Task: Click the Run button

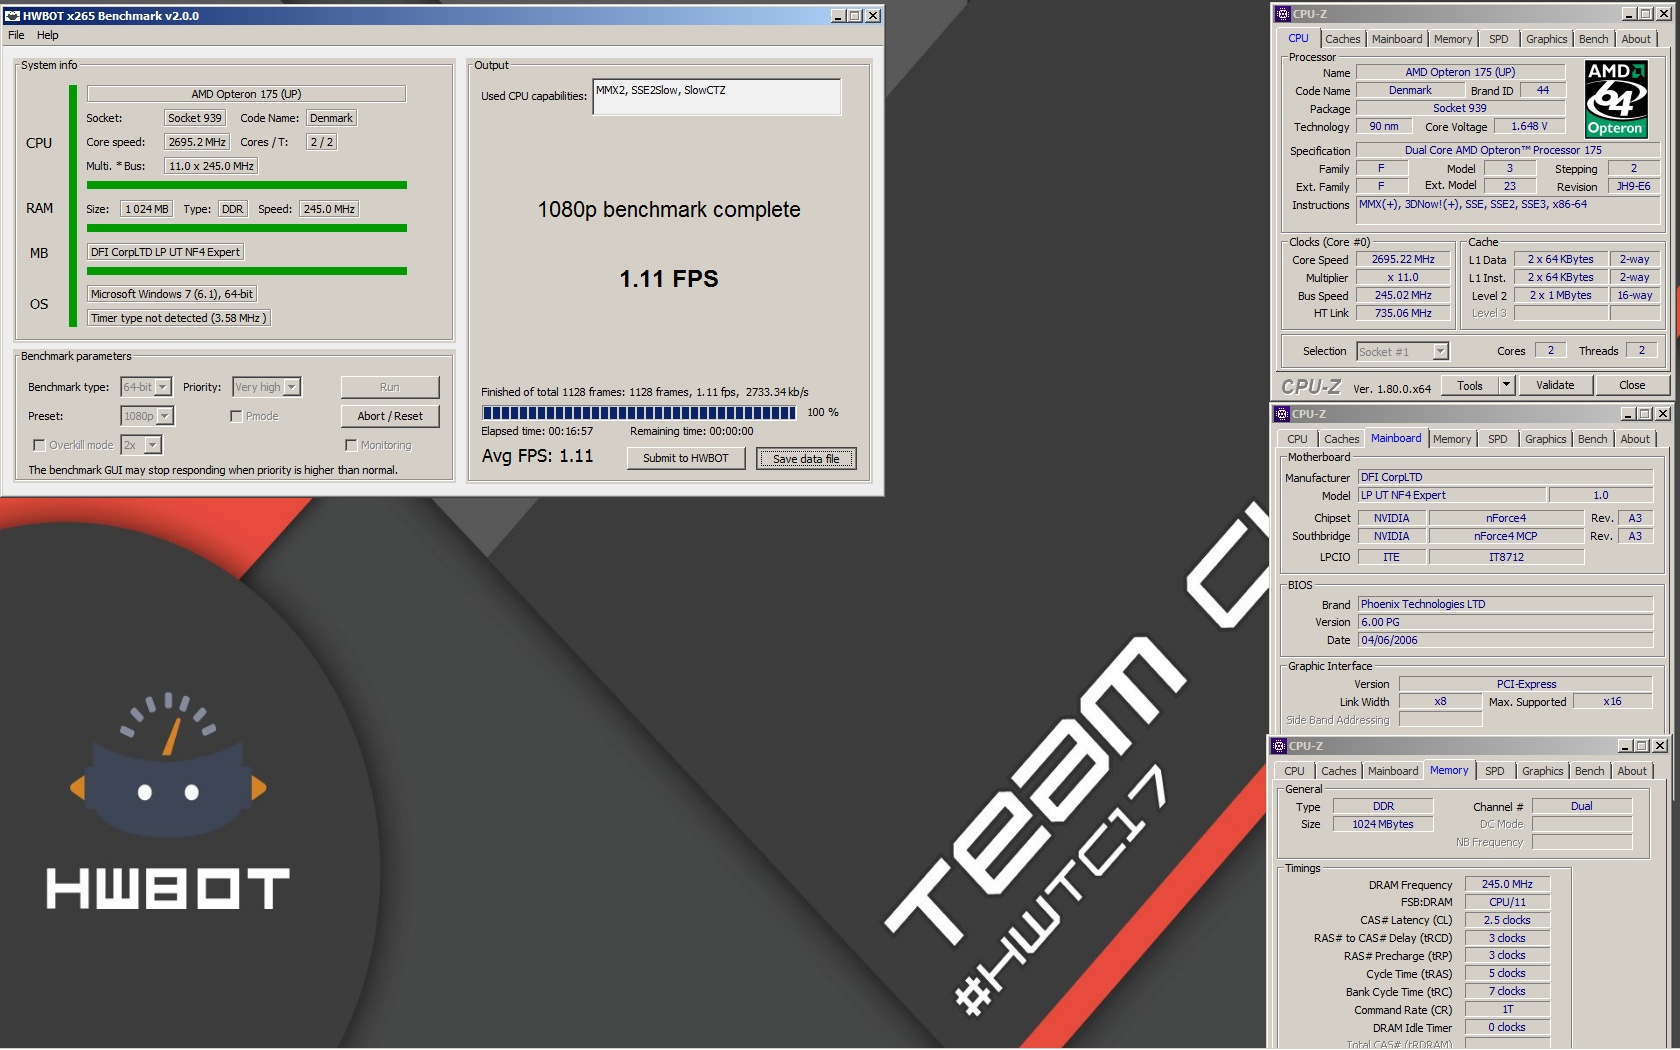Action: 390,387
